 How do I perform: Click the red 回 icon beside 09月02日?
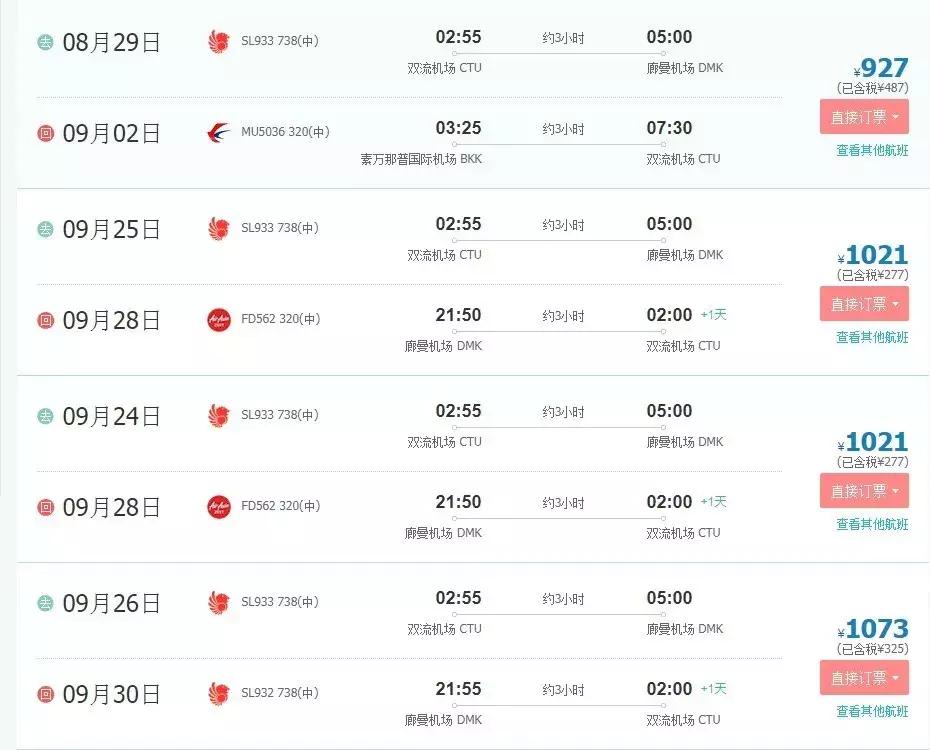pos(45,133)
